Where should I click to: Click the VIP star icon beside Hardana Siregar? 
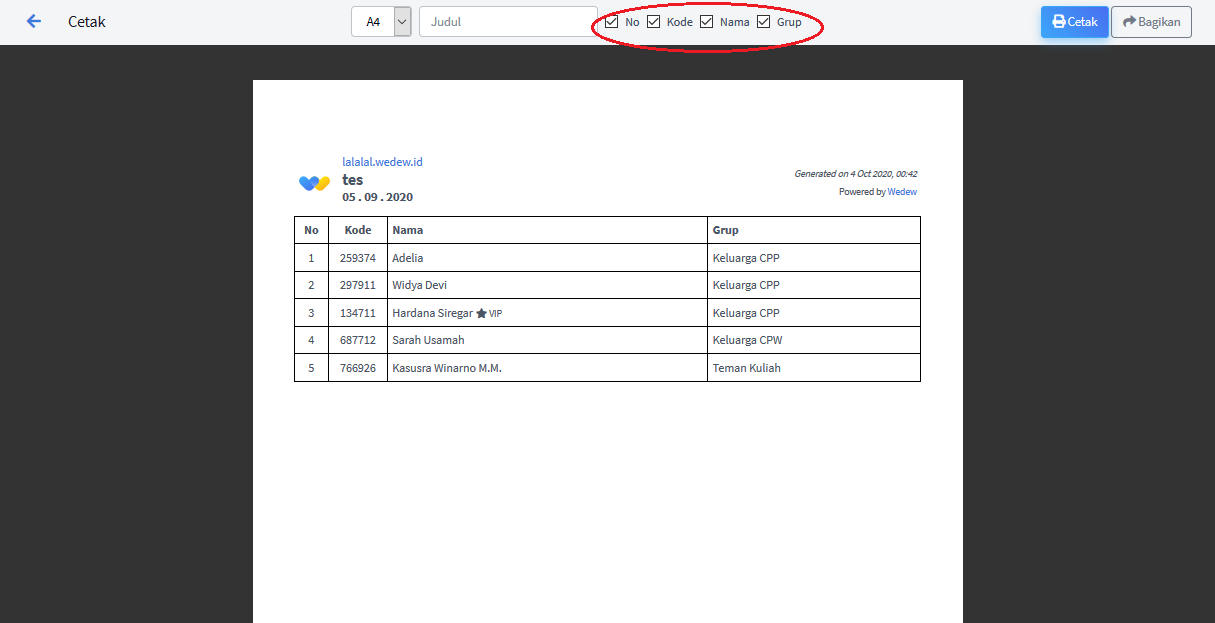click(x=481, y=313)
